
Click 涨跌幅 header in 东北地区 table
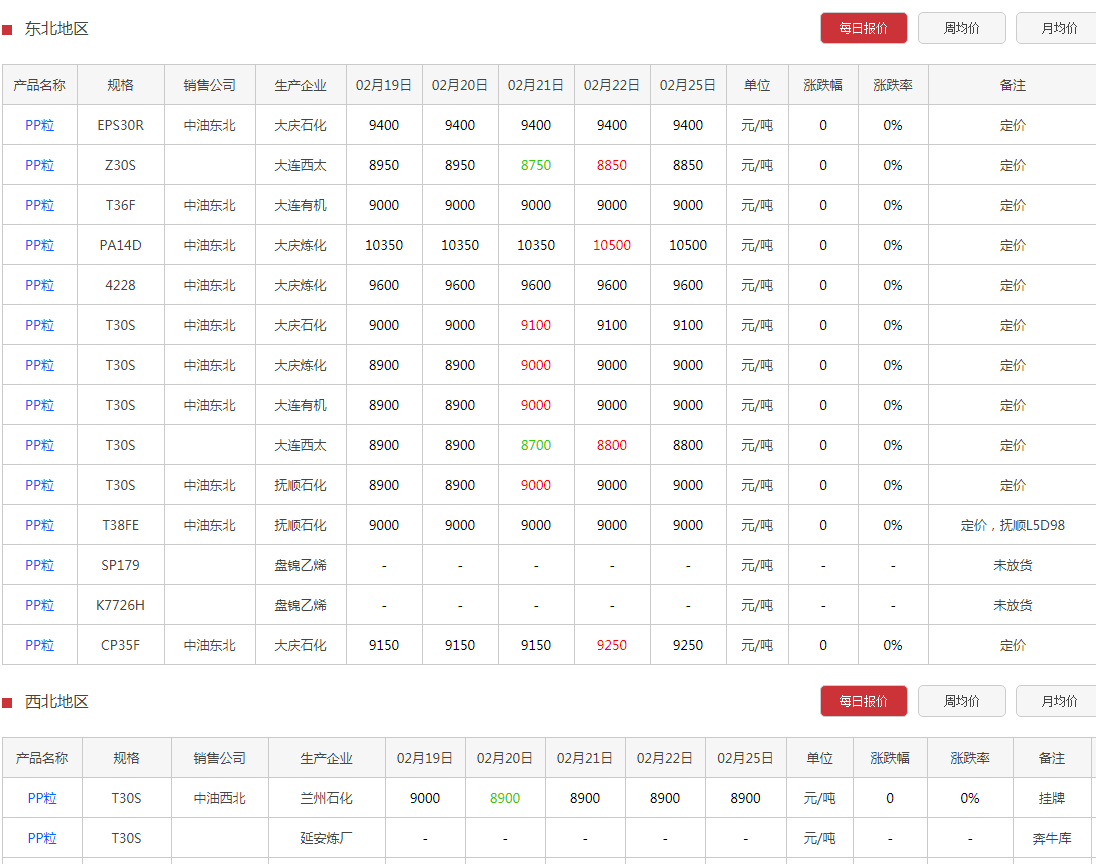(x=823, y=85)
